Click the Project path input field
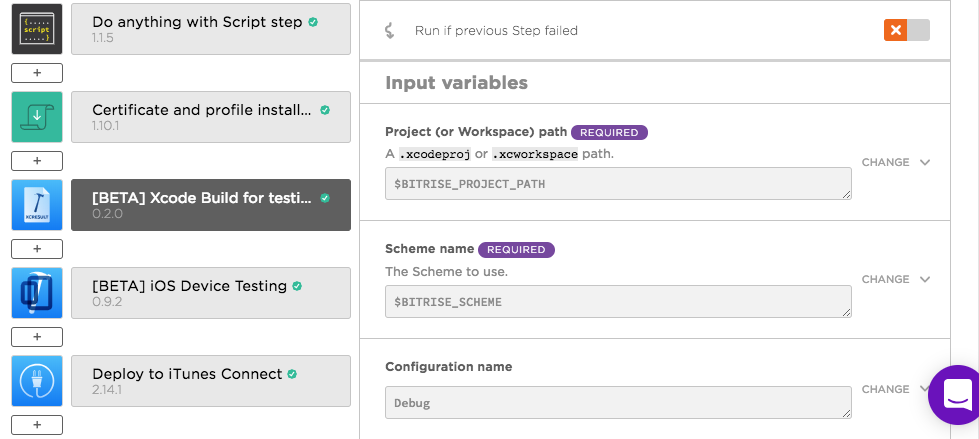The image size is (979, 439). pos(618,184)
